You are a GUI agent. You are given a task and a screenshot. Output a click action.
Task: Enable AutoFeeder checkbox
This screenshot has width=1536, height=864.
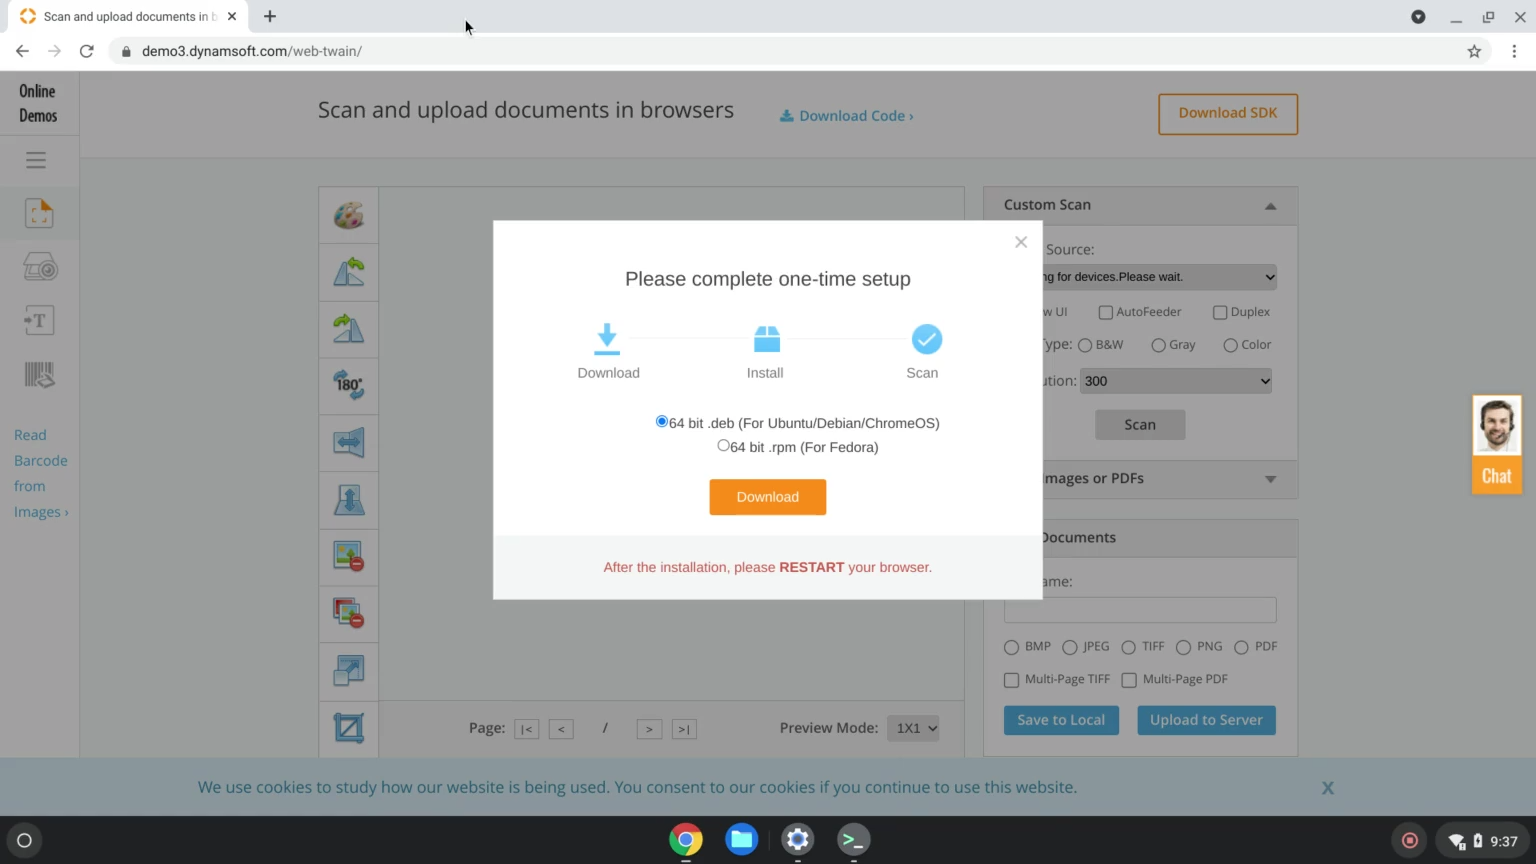click(1106, 312)
